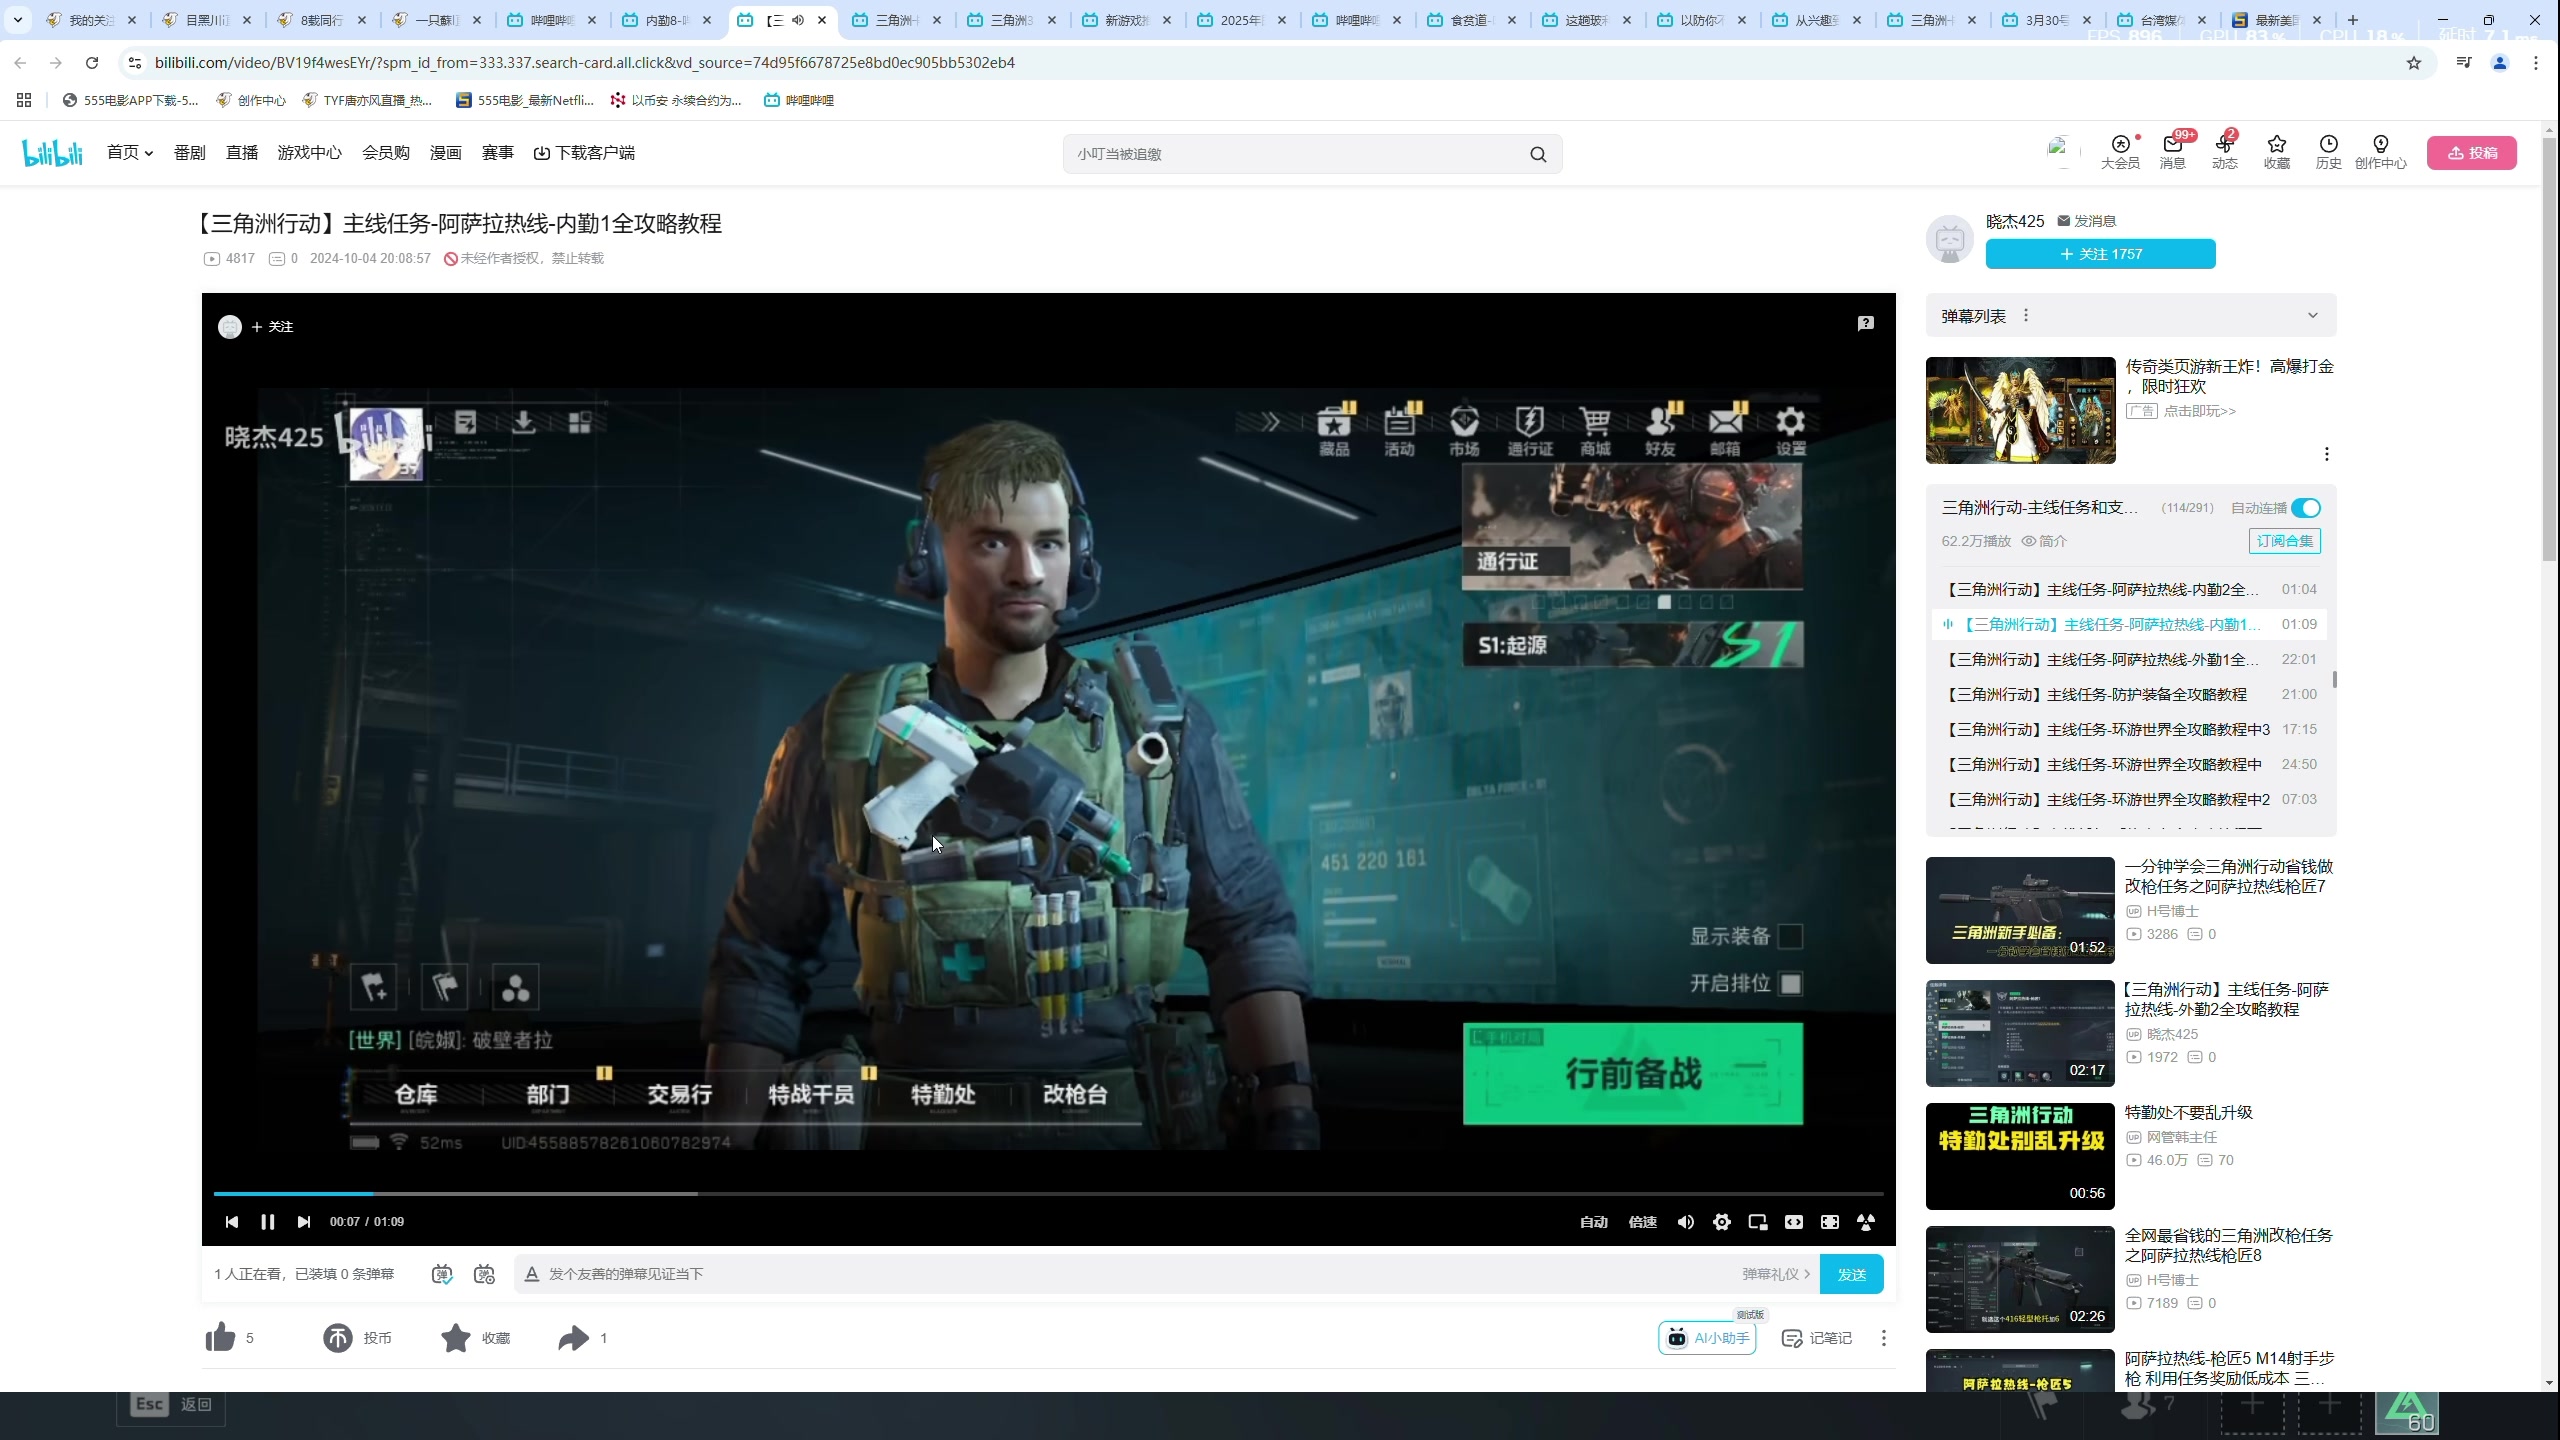Open 记笔记 notes tool

1817,1338
